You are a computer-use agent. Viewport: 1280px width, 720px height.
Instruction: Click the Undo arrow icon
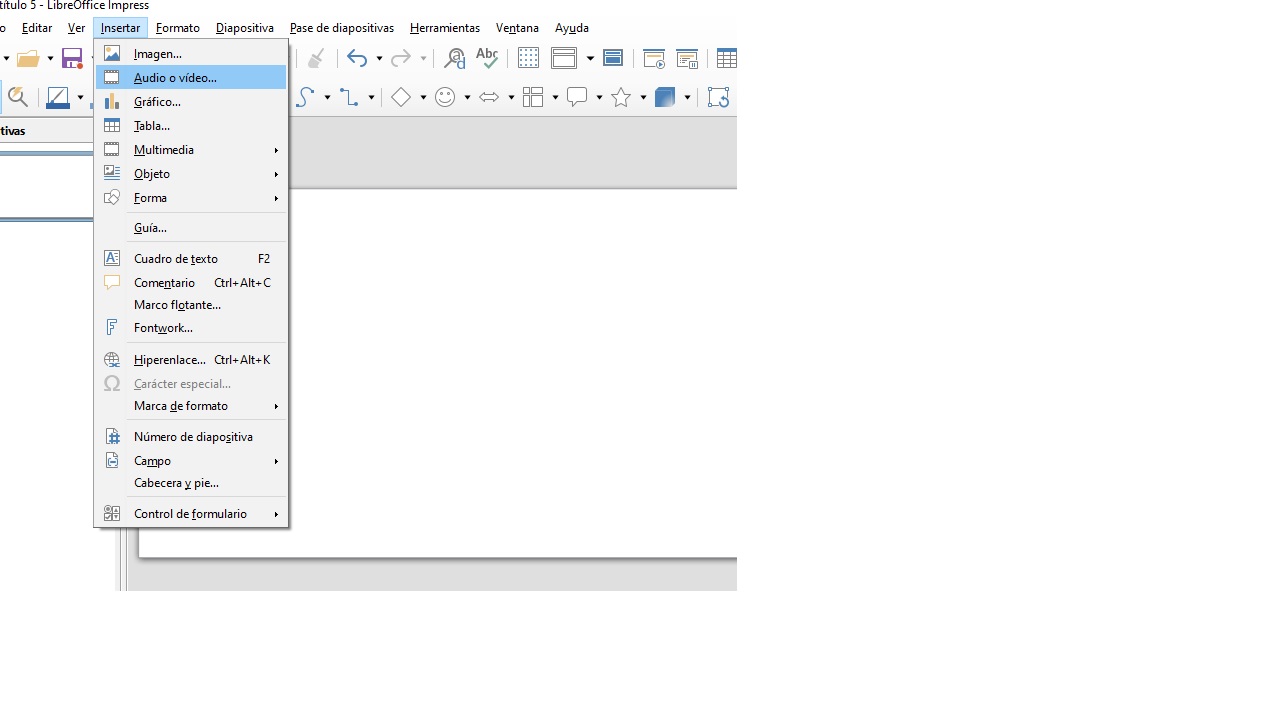(357, 58)
